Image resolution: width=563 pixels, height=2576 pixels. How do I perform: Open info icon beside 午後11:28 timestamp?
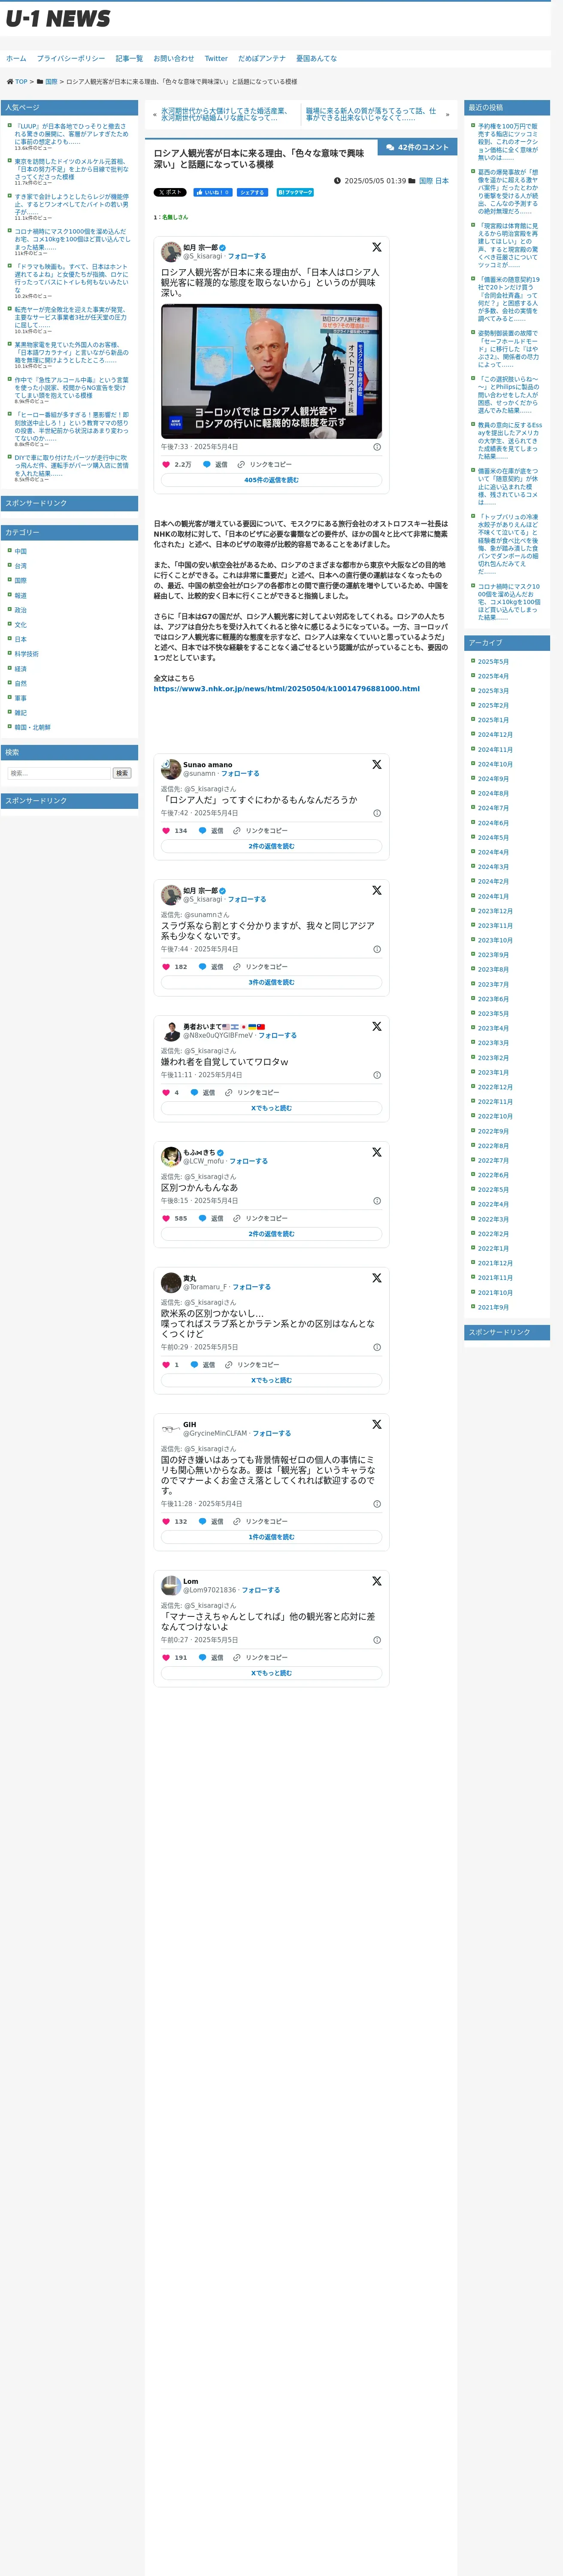coord(377,1504)
